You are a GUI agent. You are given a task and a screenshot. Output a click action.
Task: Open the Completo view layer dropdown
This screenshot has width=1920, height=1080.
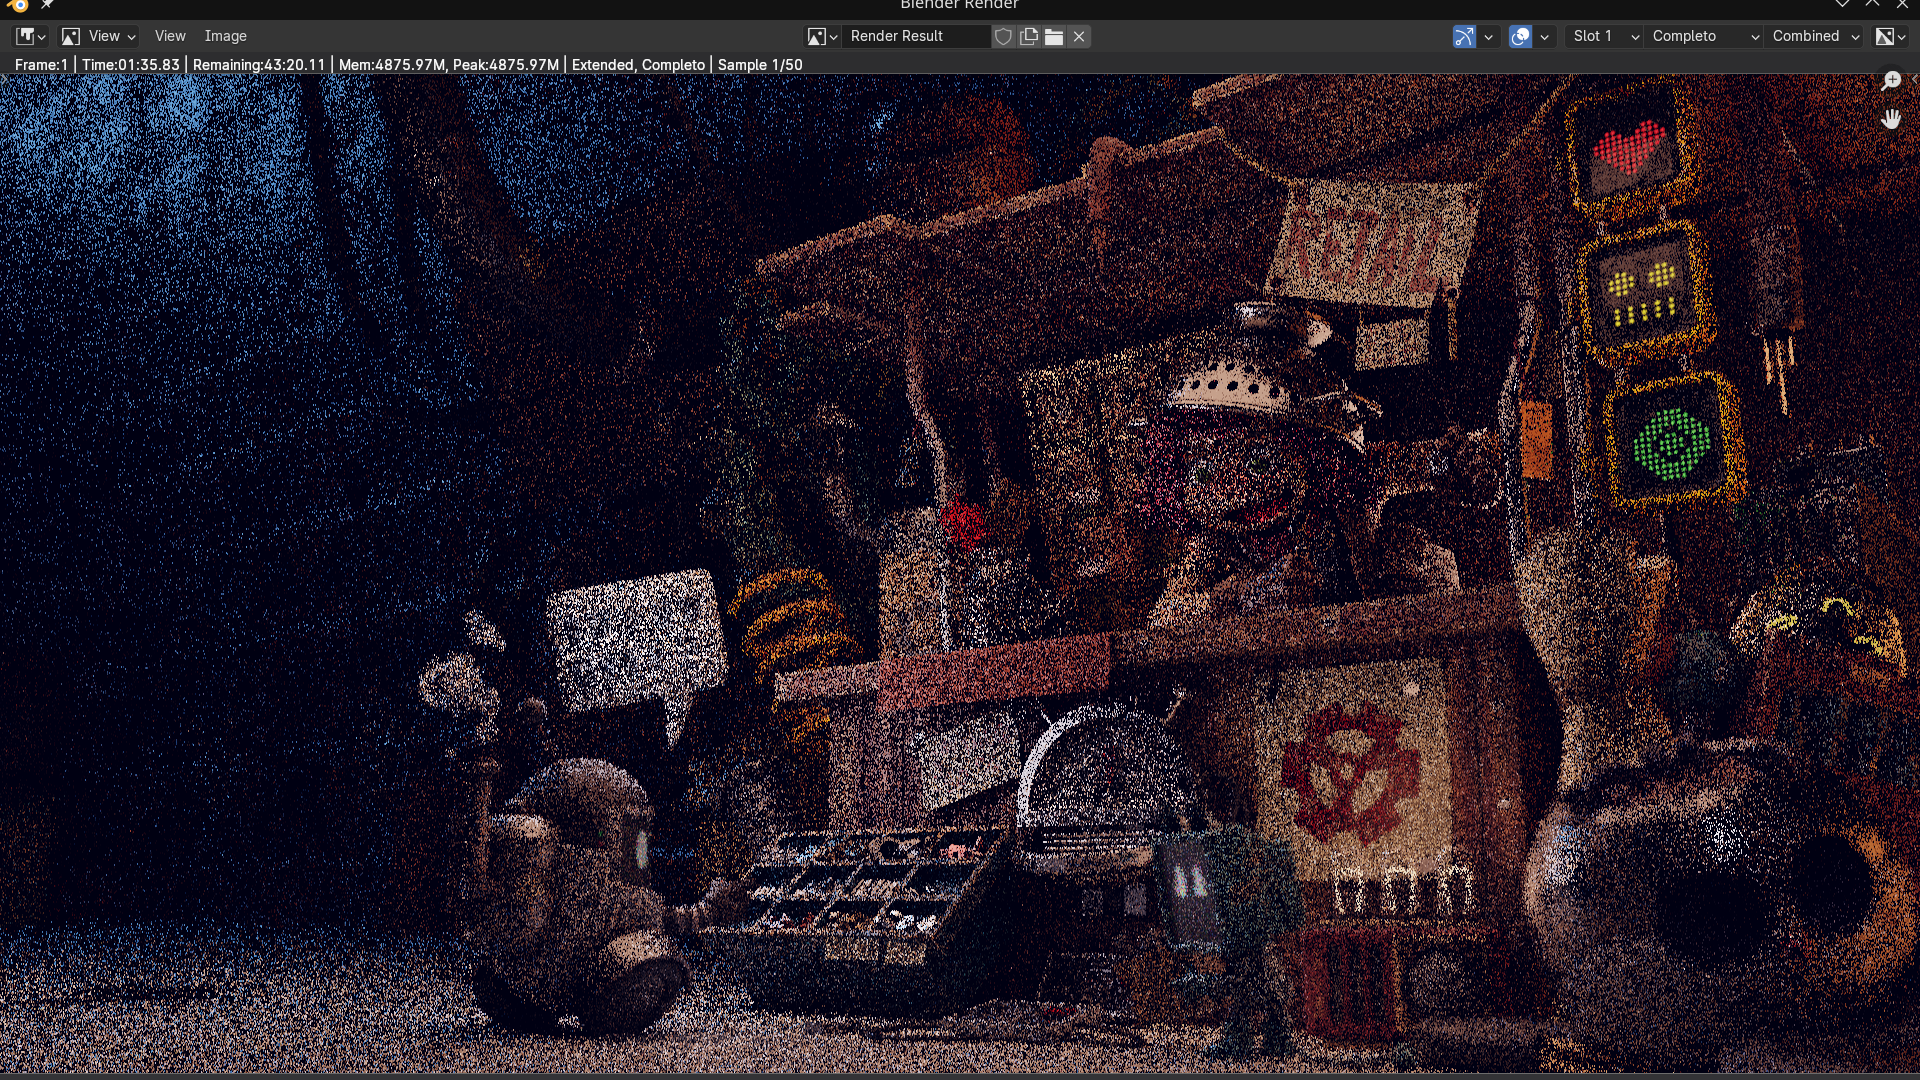[x=1704, y=36]
